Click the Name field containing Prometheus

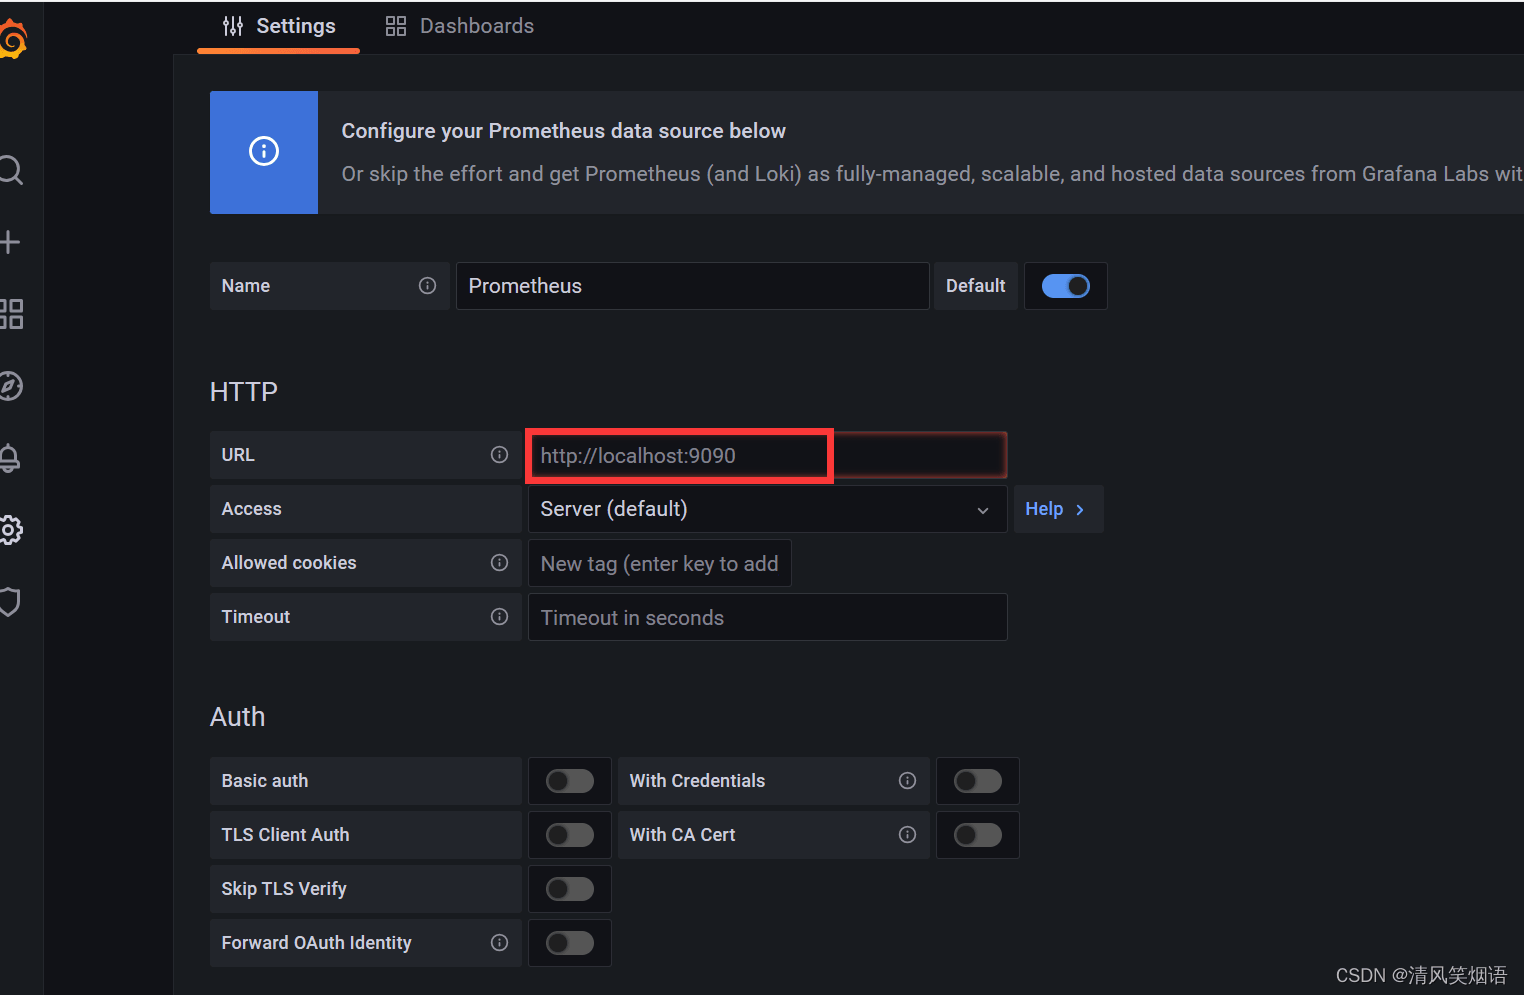(x=693, y=286)
